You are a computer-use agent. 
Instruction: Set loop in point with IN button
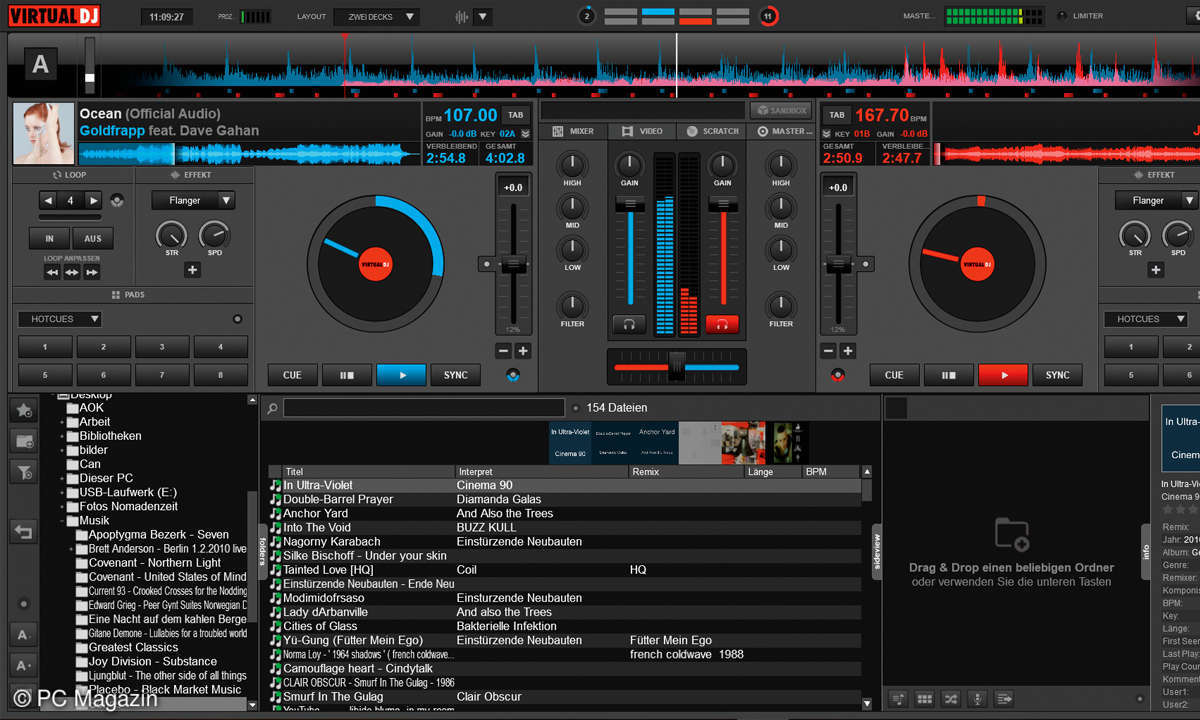tap(49, 239)
